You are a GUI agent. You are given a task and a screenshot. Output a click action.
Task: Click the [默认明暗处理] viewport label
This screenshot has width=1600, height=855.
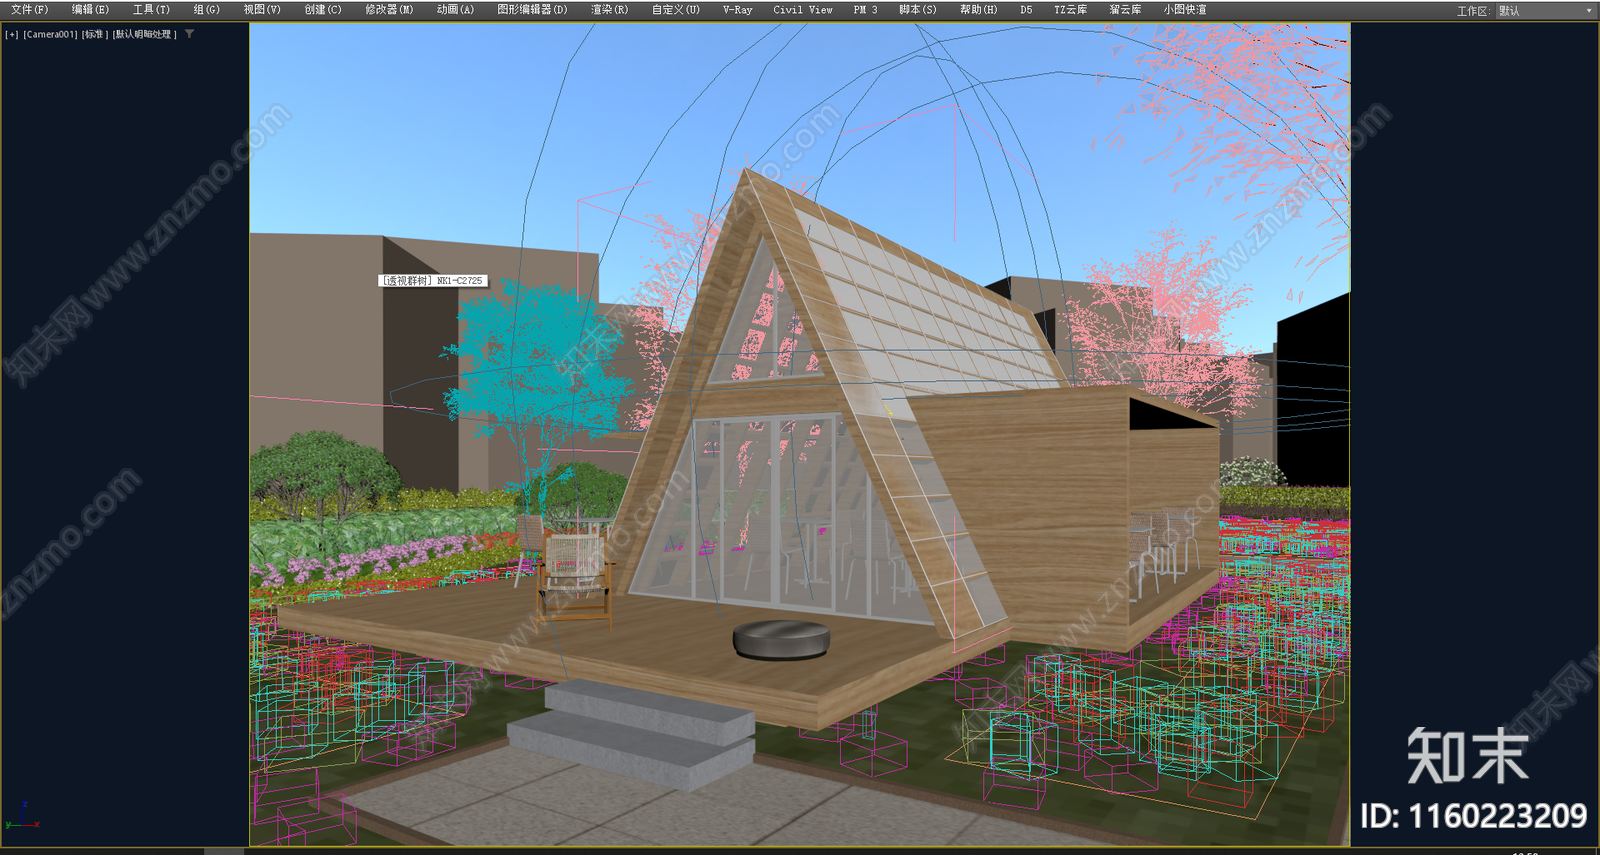[145, 34]
